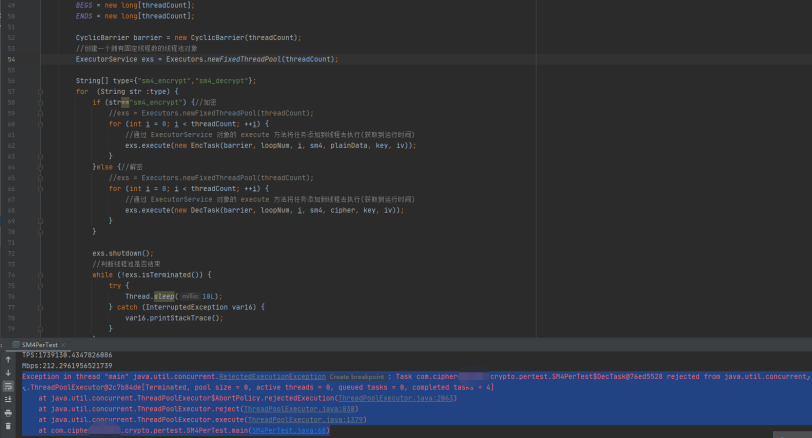Toggle soft-wrap in the run console
Viewport: 812px width, 438px height.
pos(8,386)
